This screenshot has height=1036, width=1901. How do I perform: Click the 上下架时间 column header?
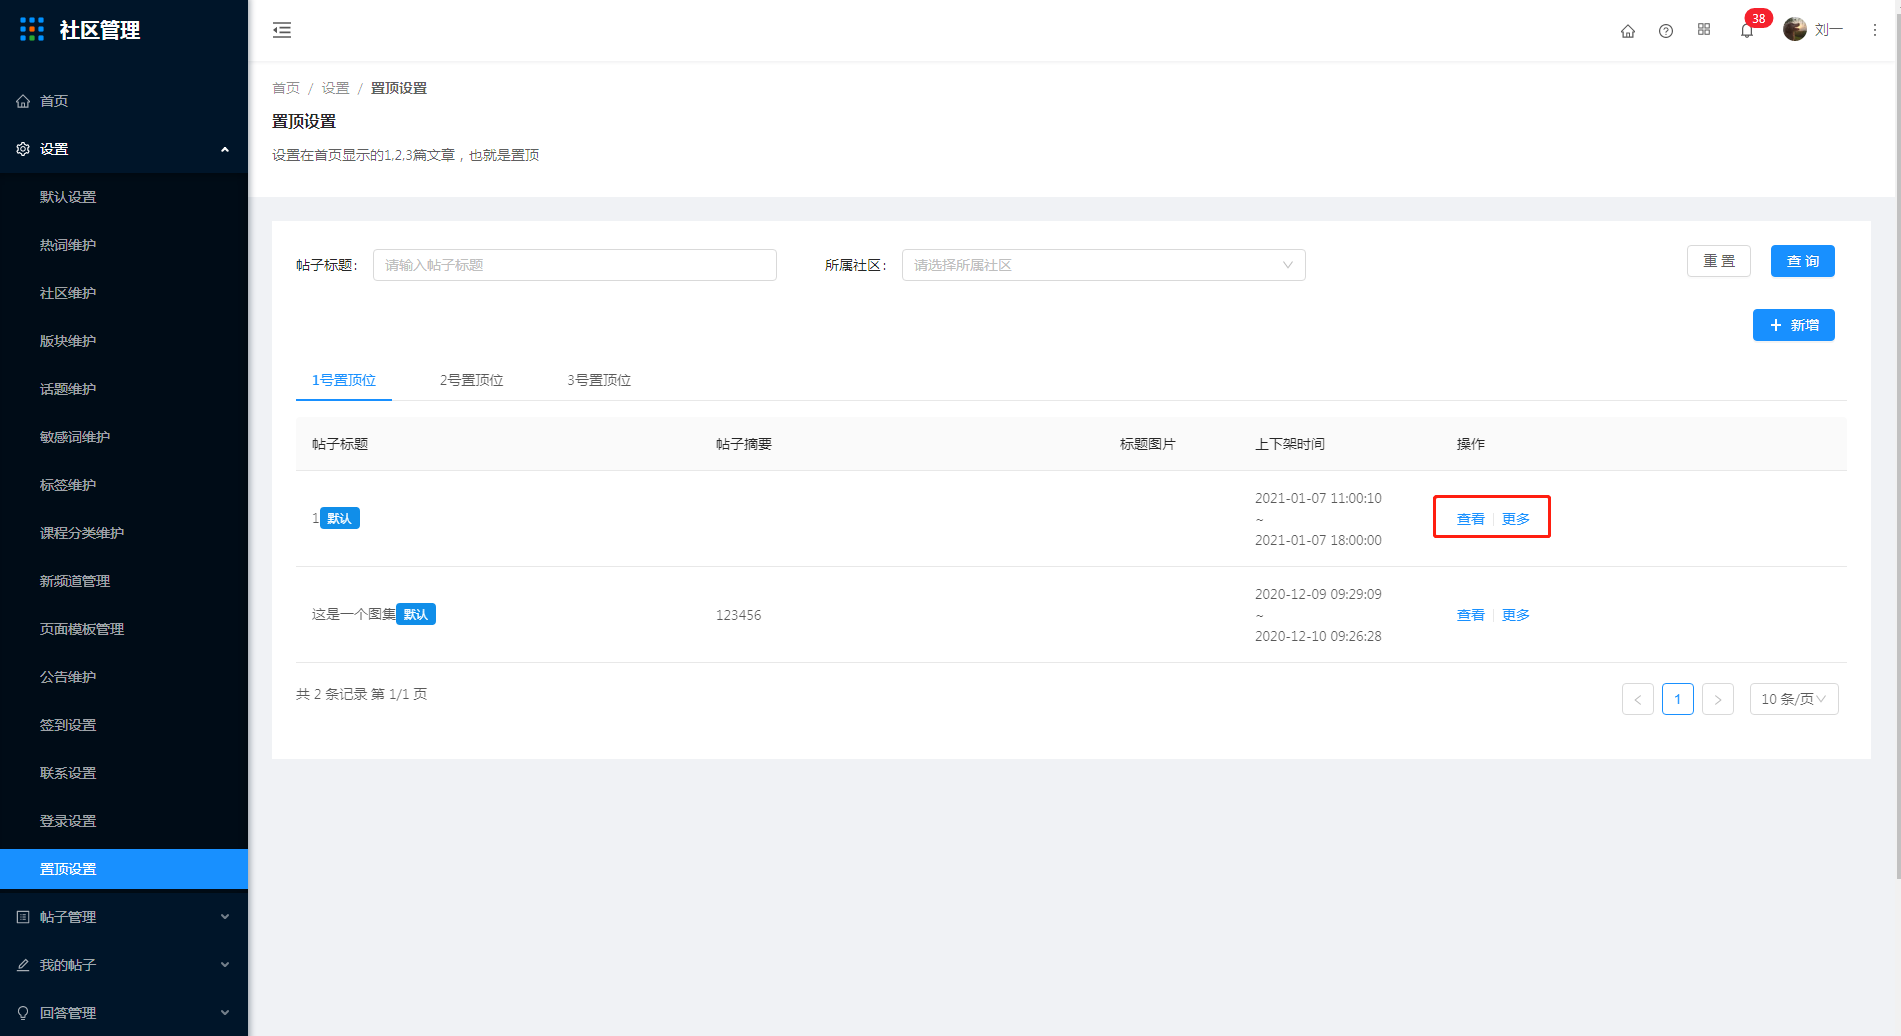click(x=1290, y=444)
